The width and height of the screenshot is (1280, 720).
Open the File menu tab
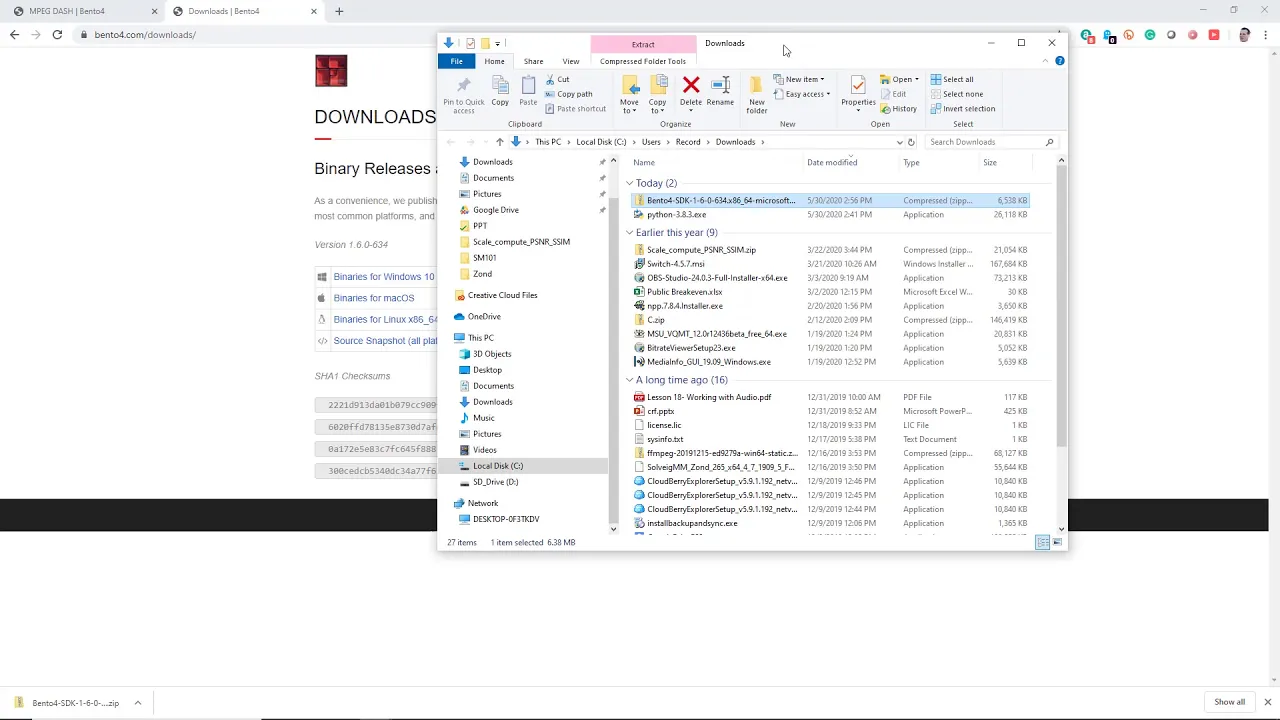456,61
